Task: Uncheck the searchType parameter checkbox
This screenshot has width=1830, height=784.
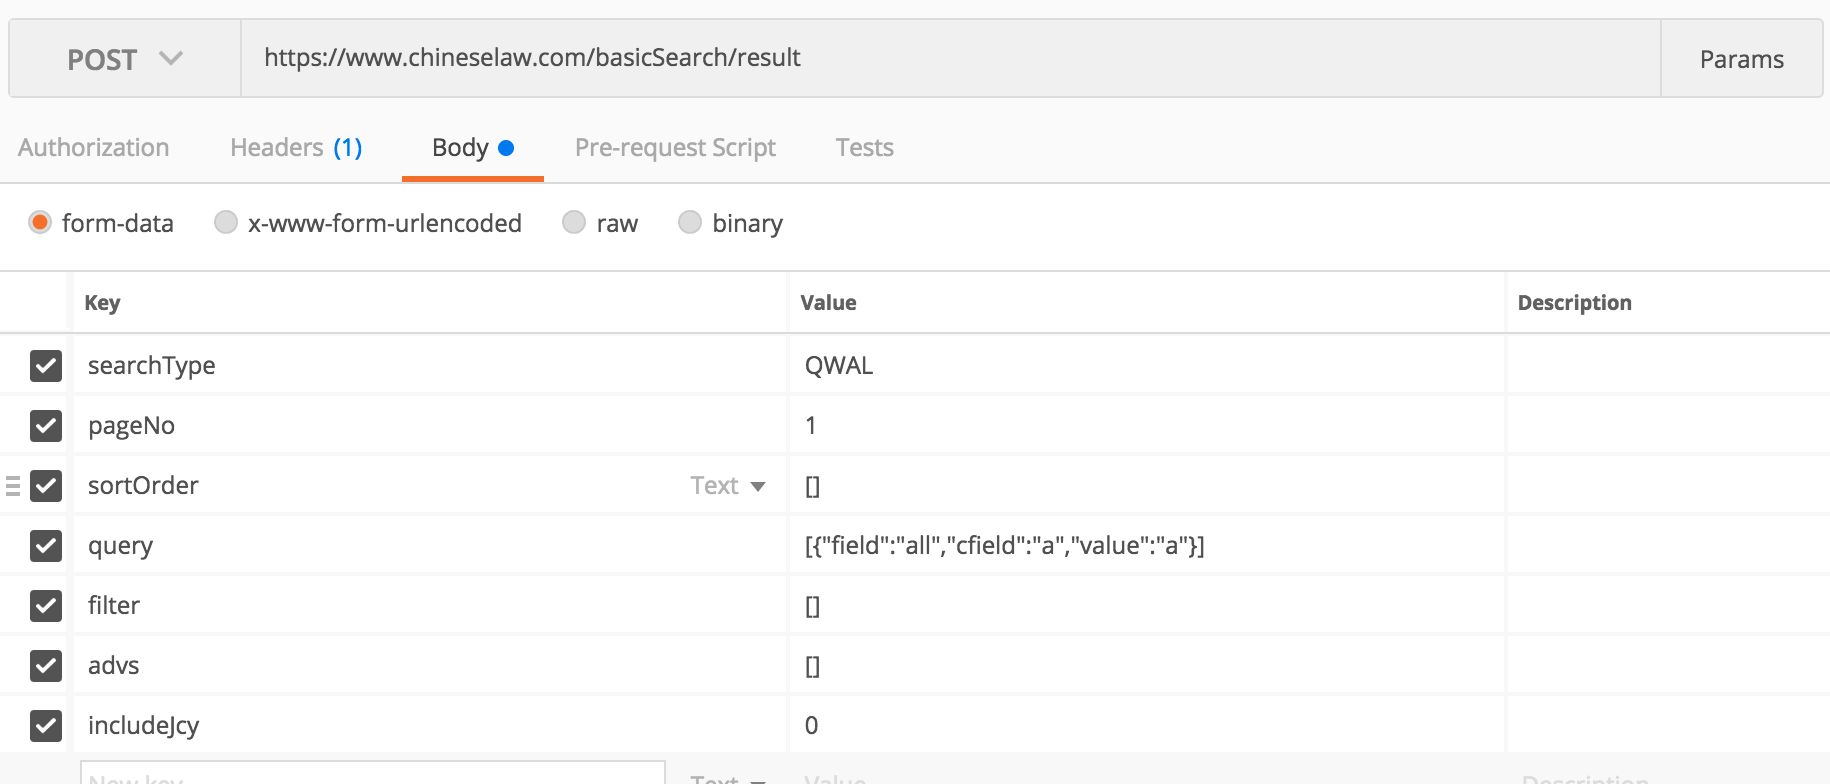Action: tap(46, 366)
